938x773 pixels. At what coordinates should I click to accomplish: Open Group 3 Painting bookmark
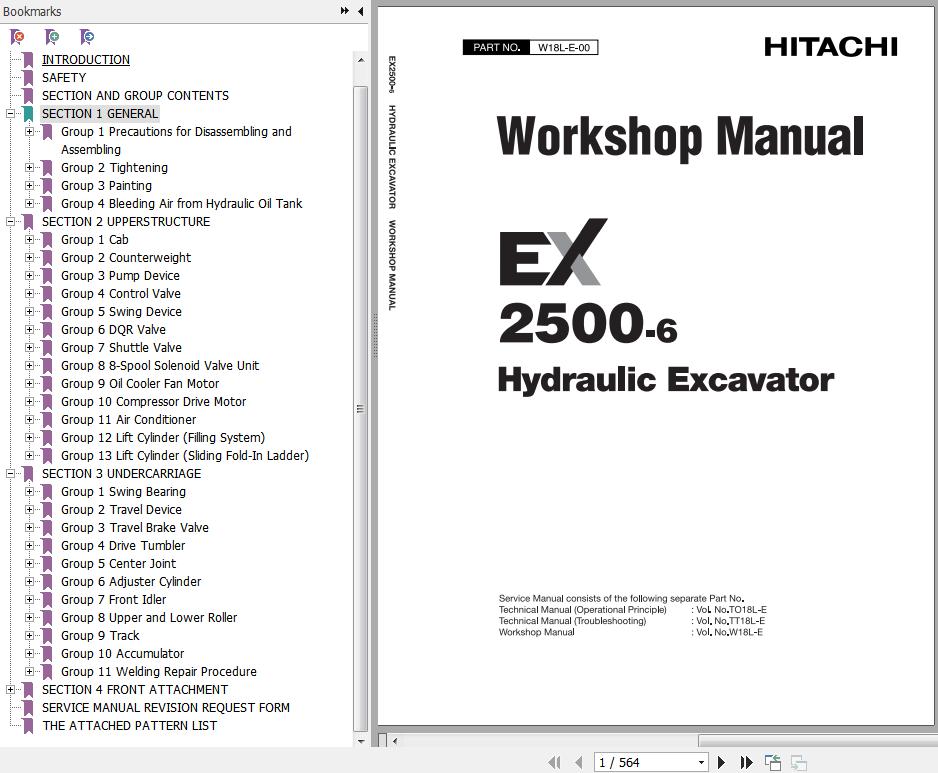(x=106, y=185)
